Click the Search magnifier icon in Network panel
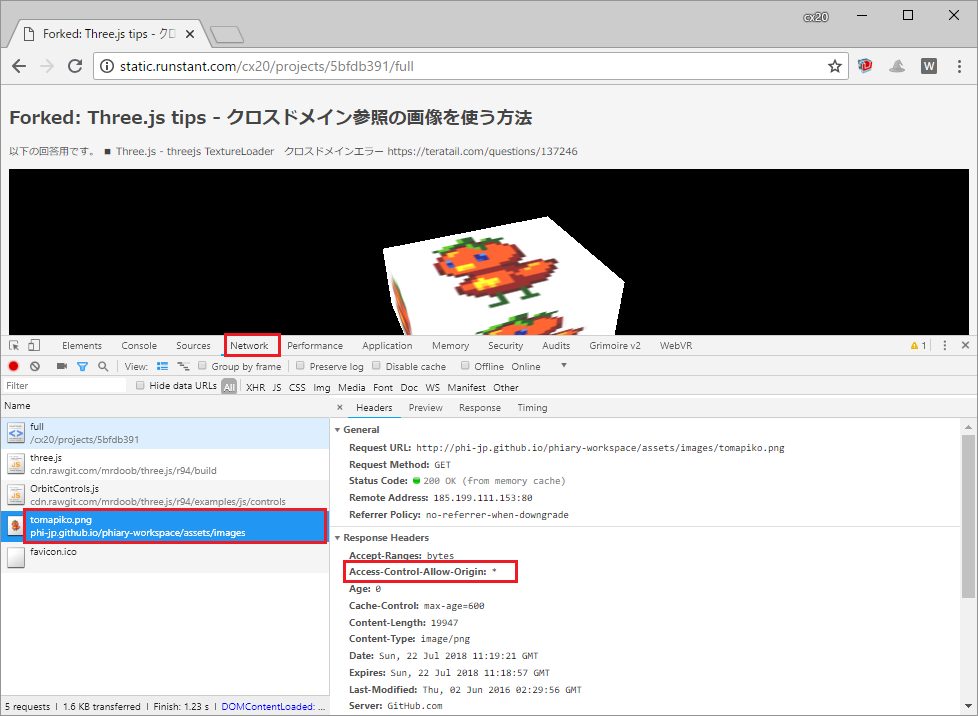The height and width of the screenshot is (716, 978). (103, 366)
